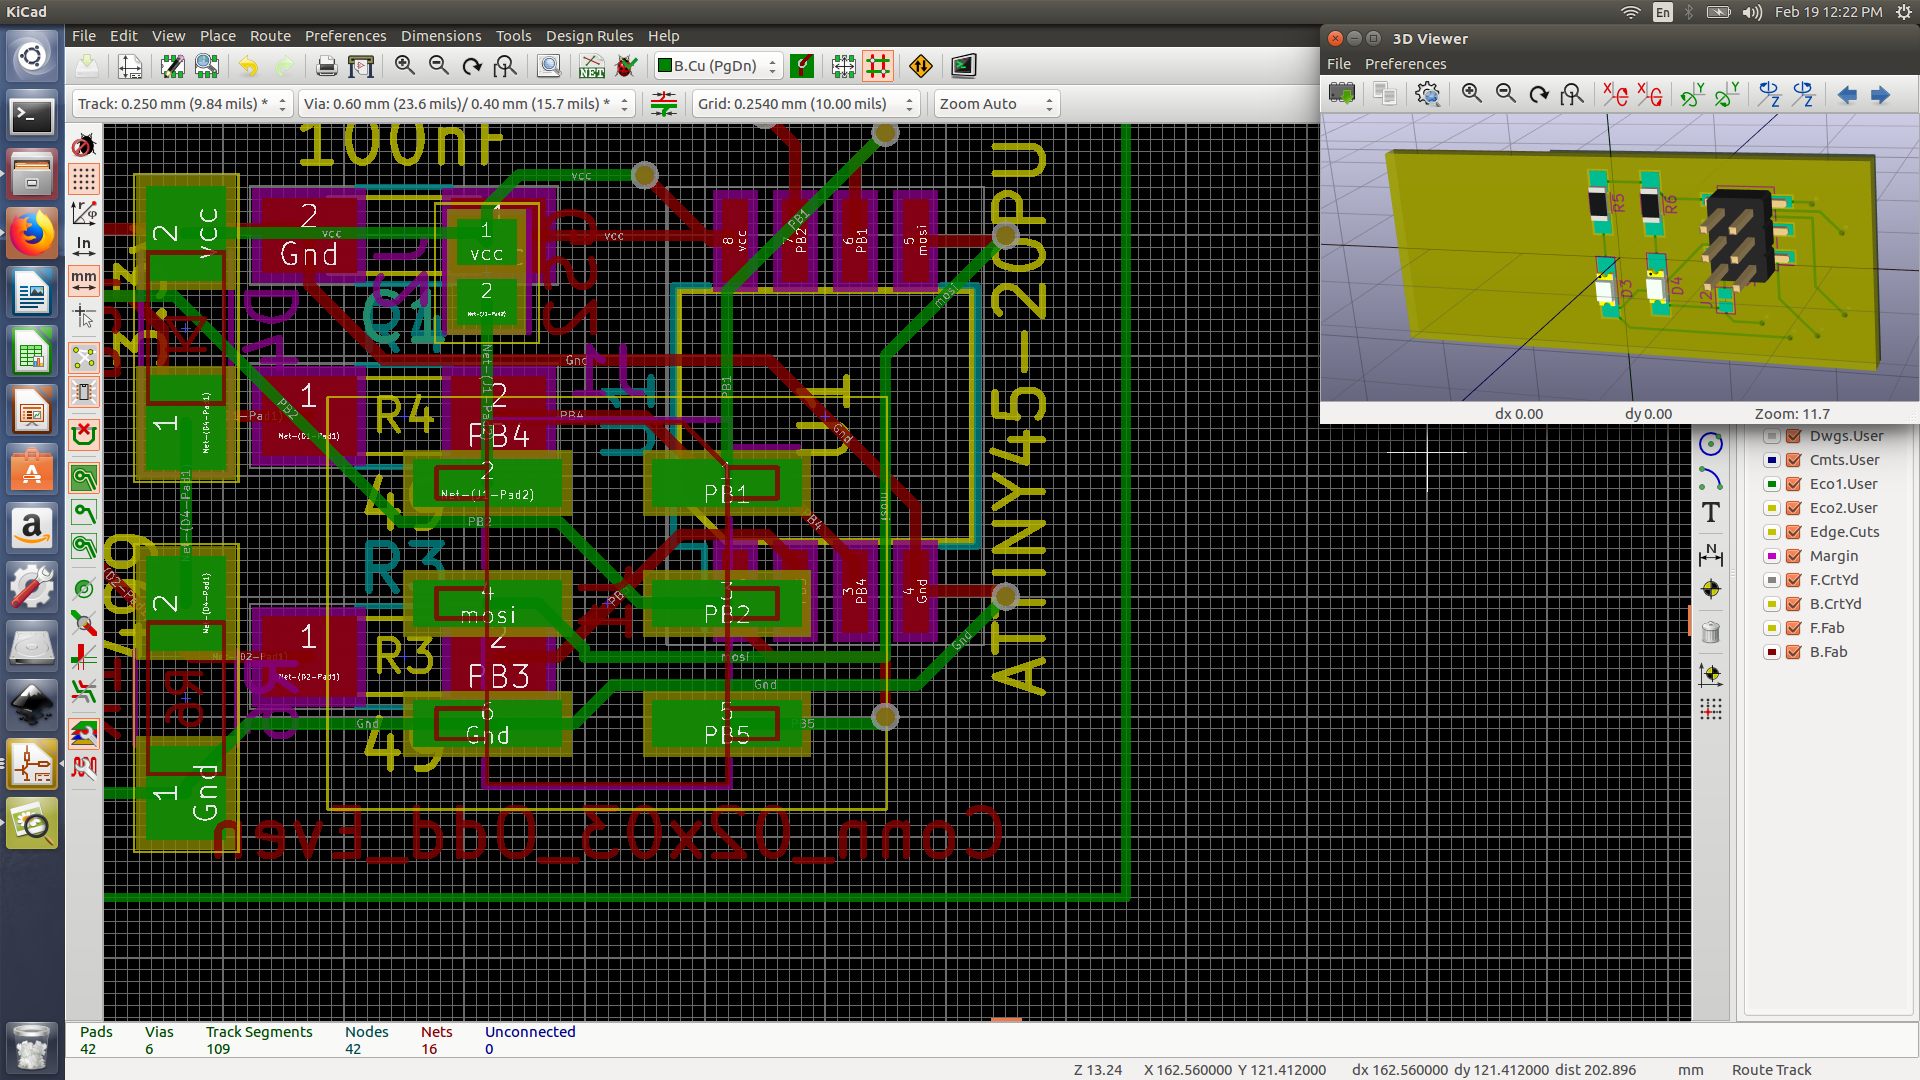Zoom in within the 3D Viewer
The height and width of the screenshot is (1080, 1920).
[x=1471, y=94]
